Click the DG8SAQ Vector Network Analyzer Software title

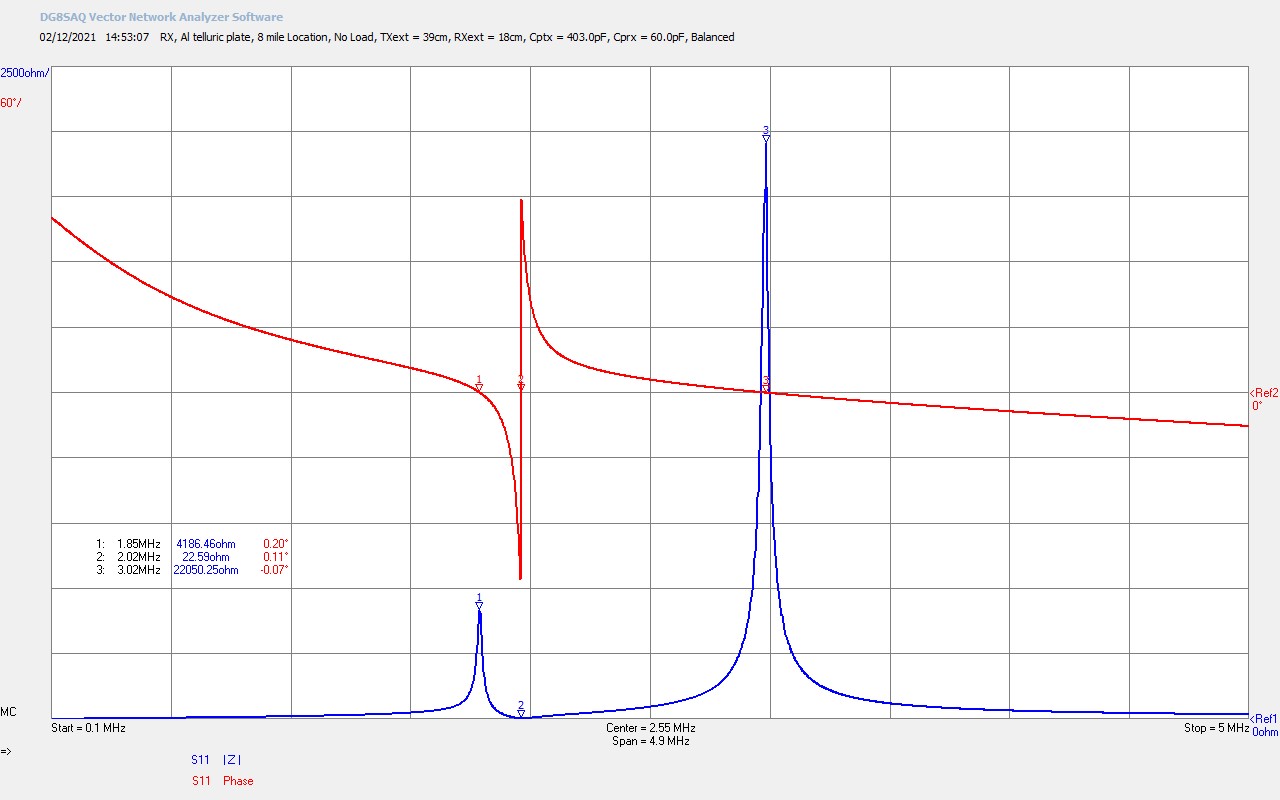161,17
